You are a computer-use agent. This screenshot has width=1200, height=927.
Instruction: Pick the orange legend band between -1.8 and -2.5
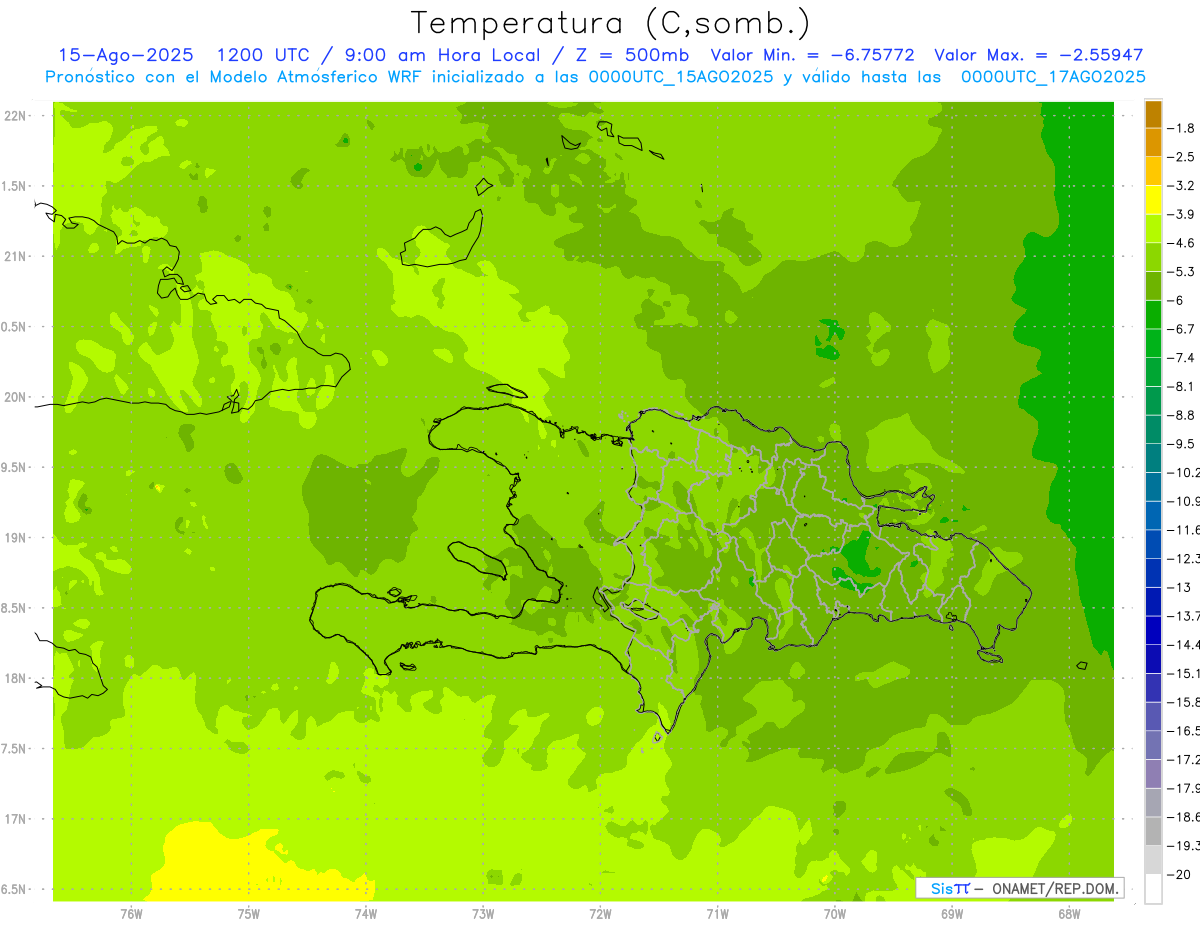click(x=1153, y=142)
